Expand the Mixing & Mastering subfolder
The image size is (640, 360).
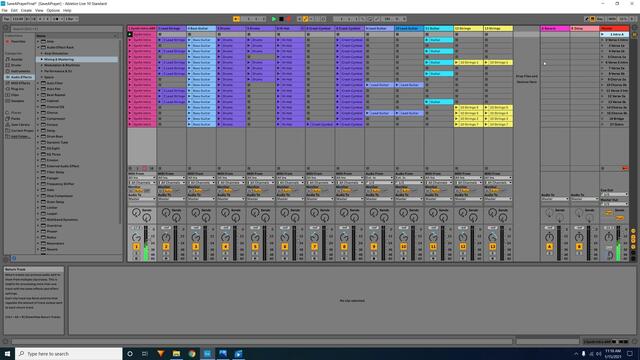pos(42,59)
